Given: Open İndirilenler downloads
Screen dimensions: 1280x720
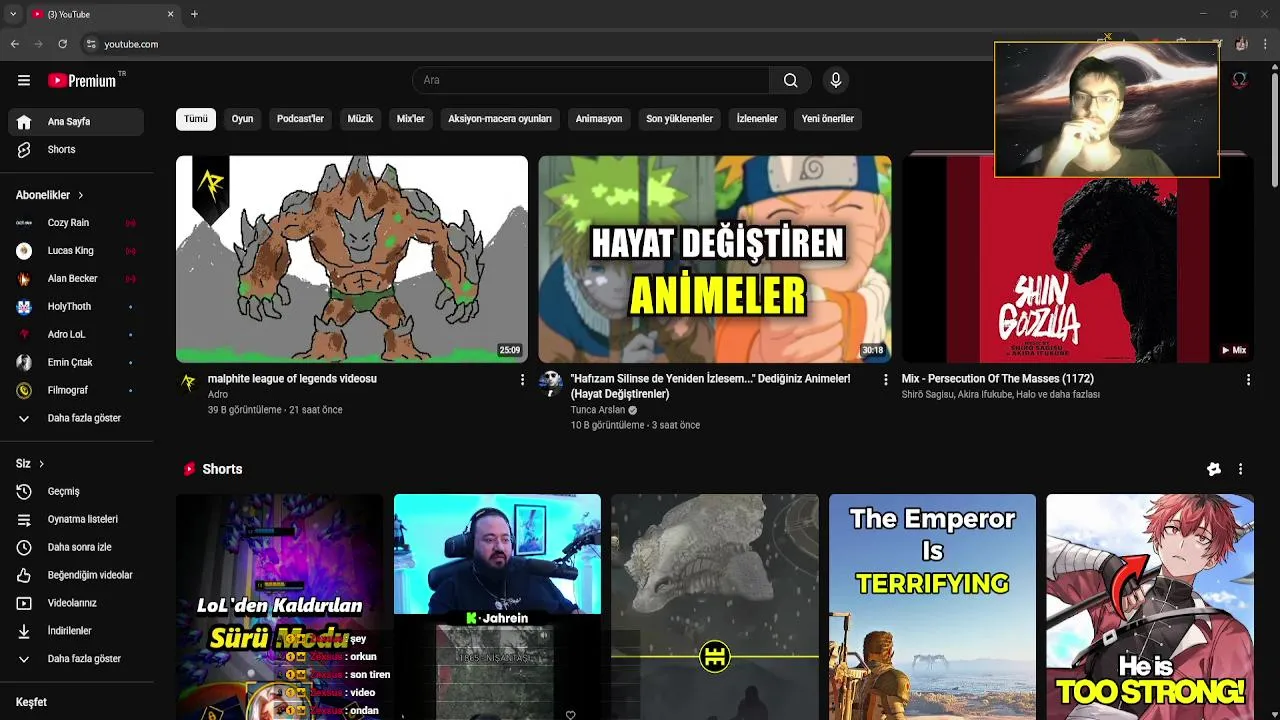Looking at the screenshot, I should (x=76, y=631).
